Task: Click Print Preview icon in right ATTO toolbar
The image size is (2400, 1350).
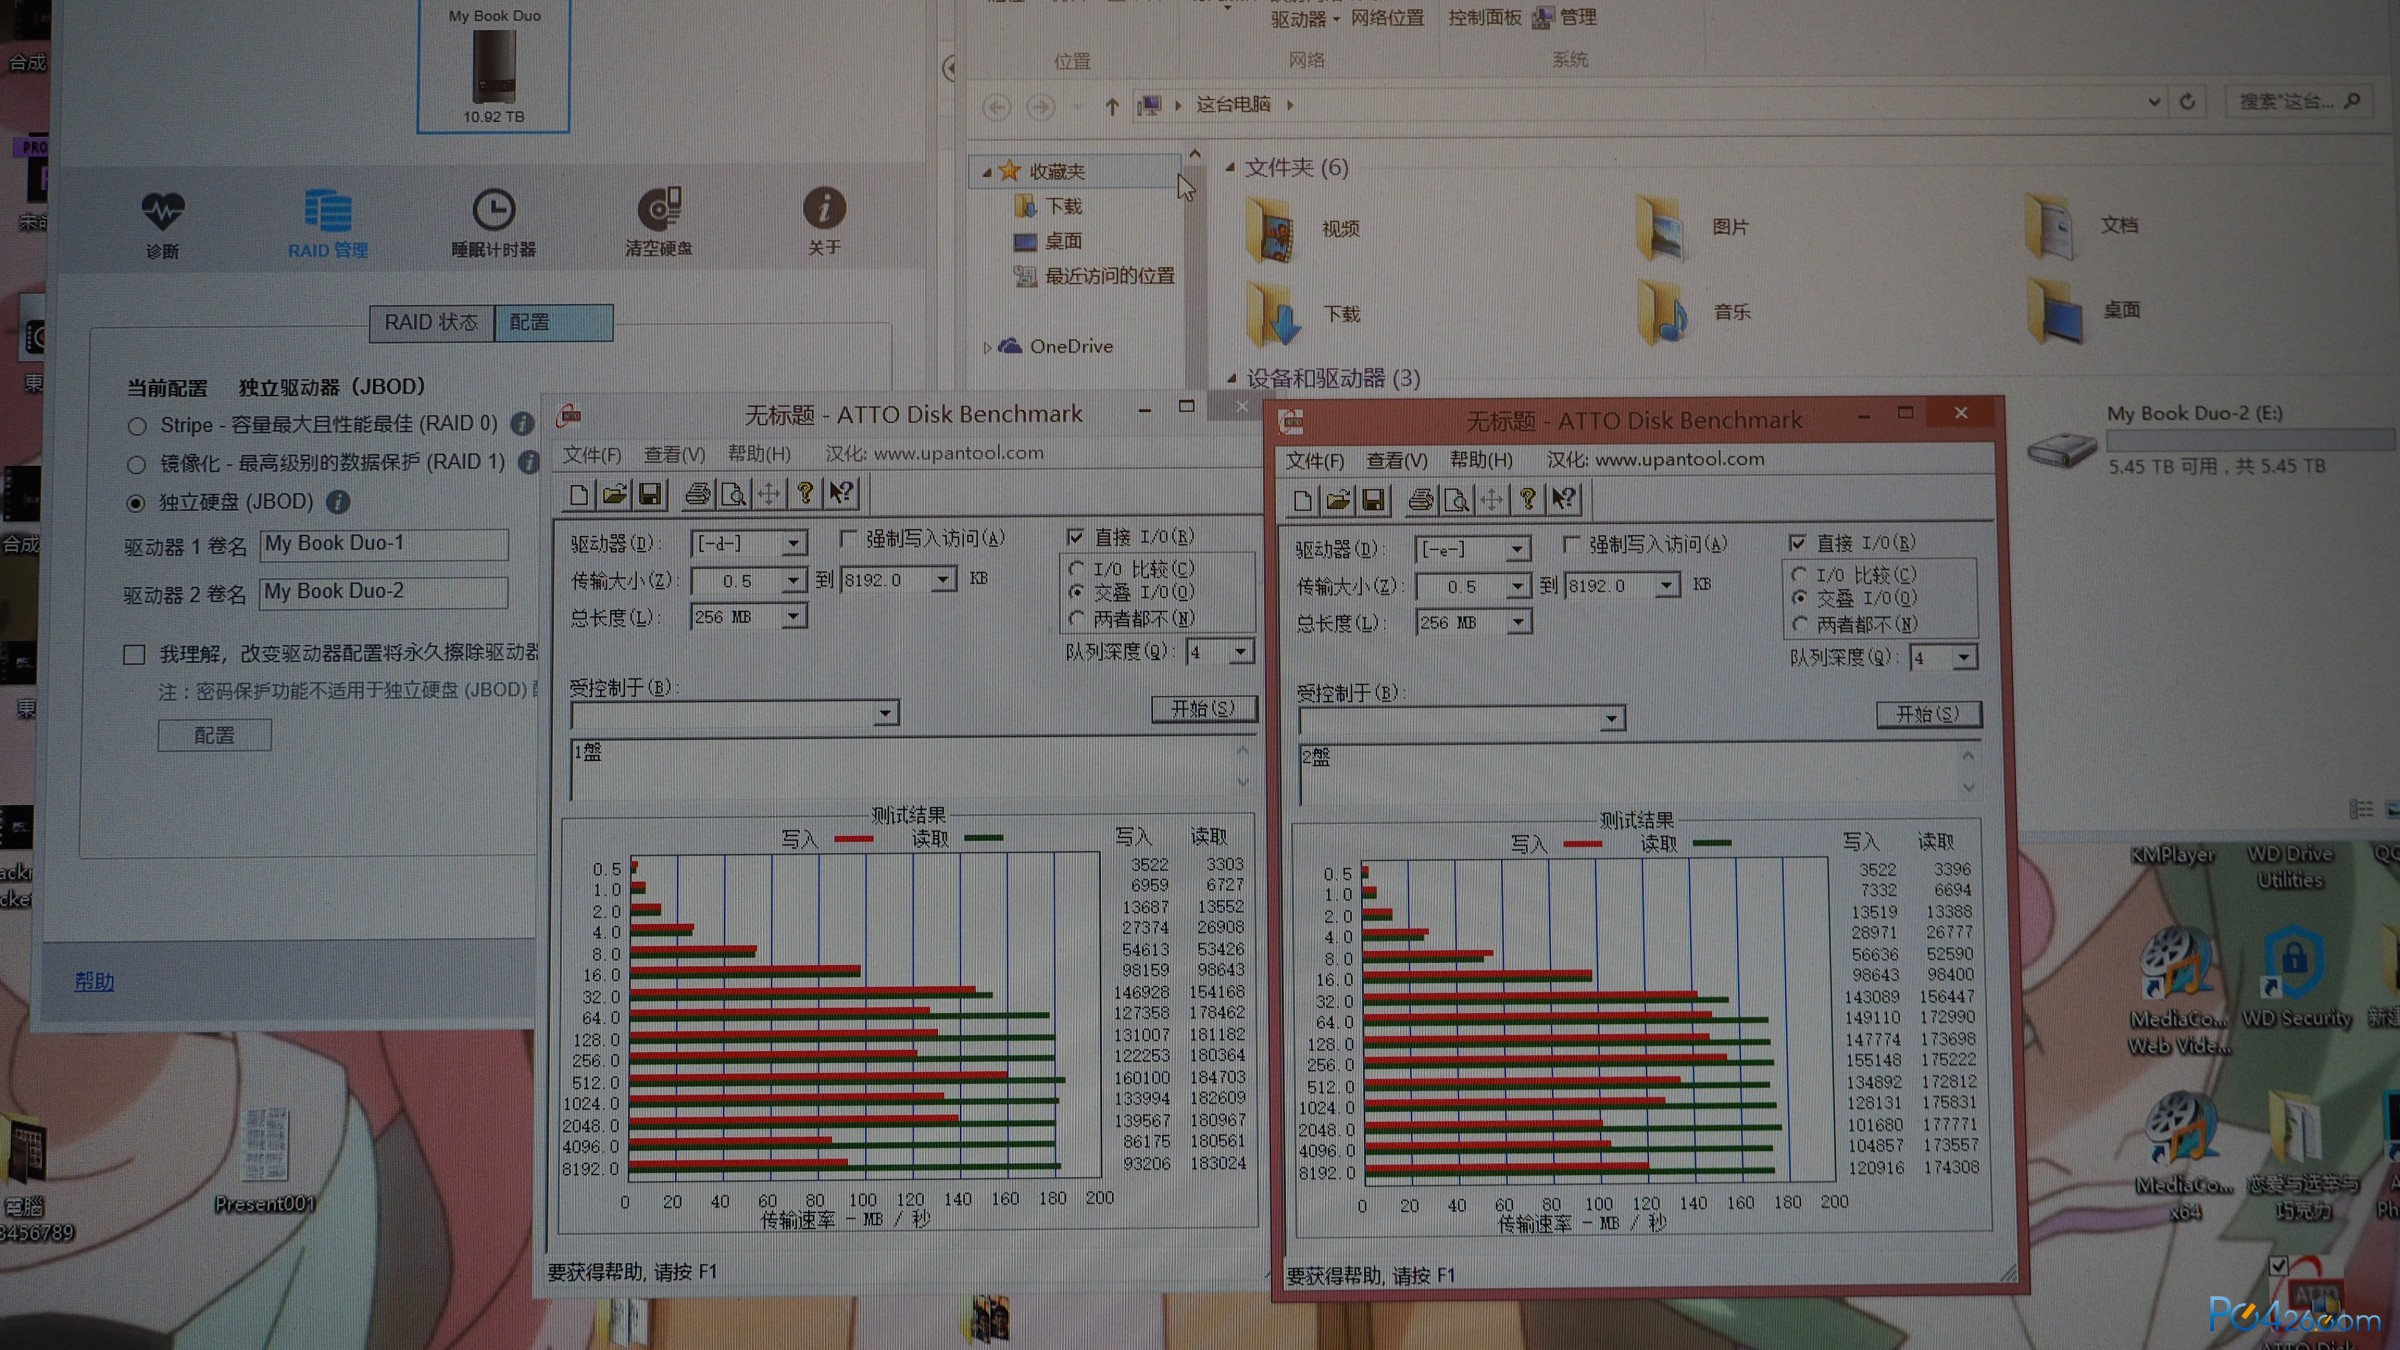Action: click(x=1457, y=500)
